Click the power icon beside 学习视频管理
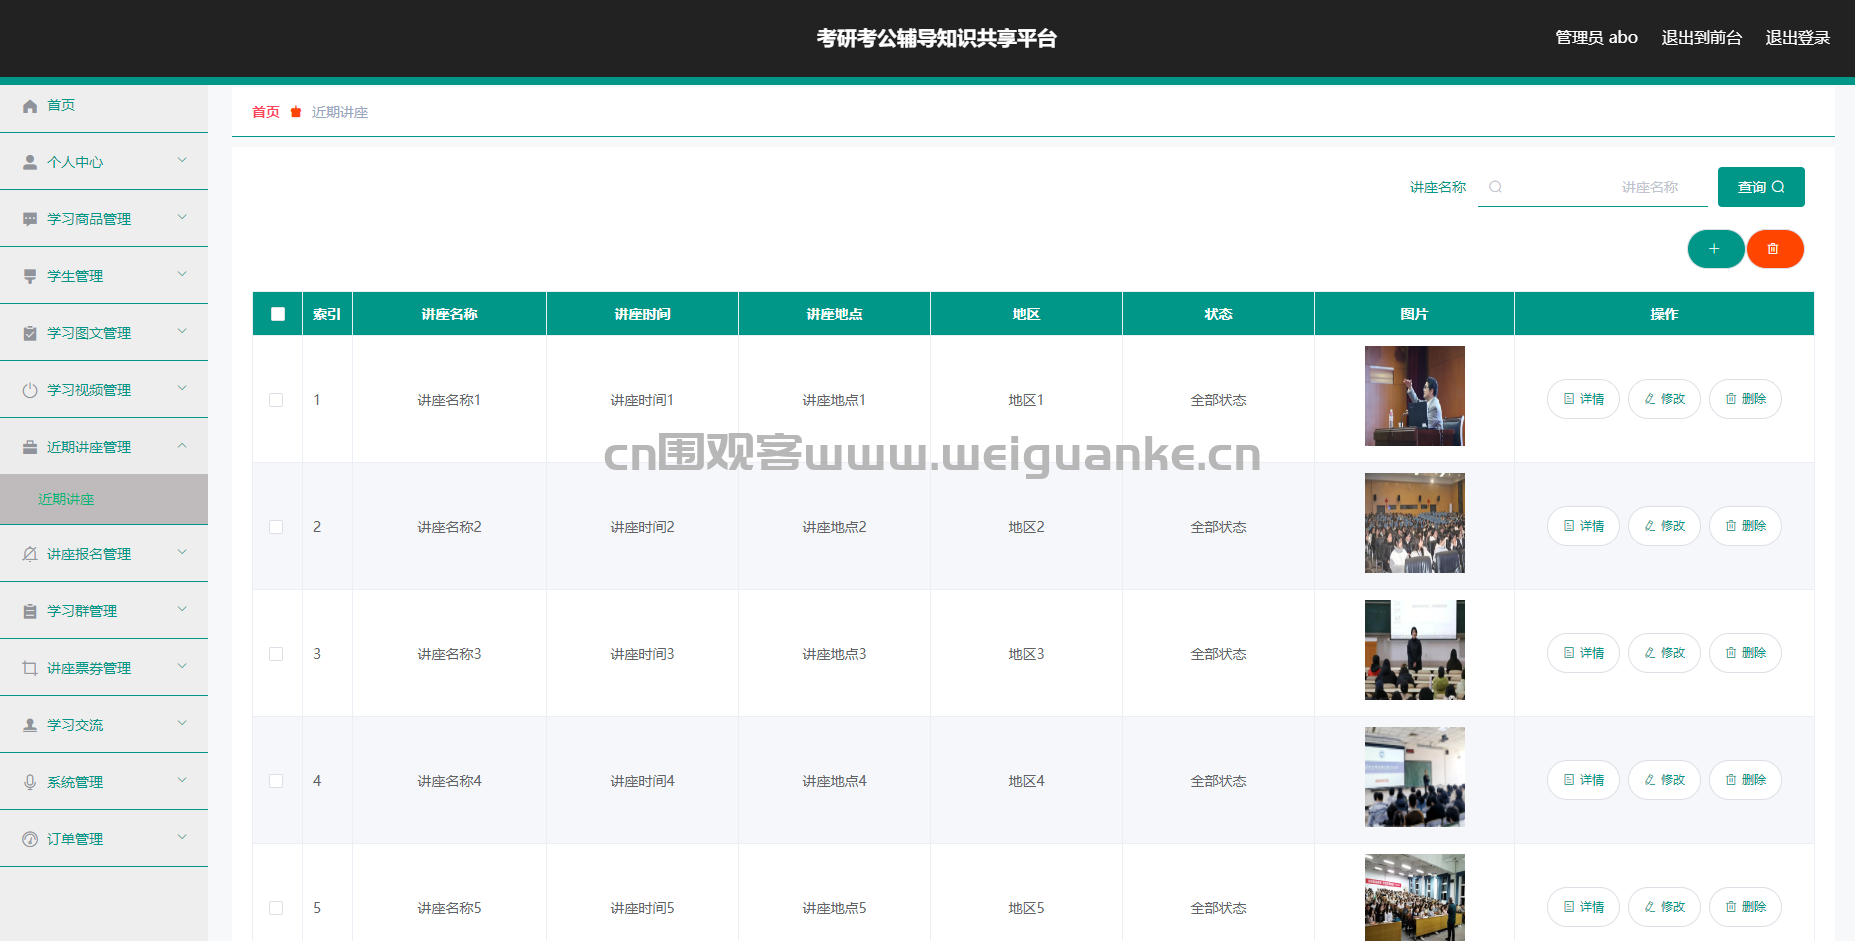 (x=30, y=390)
